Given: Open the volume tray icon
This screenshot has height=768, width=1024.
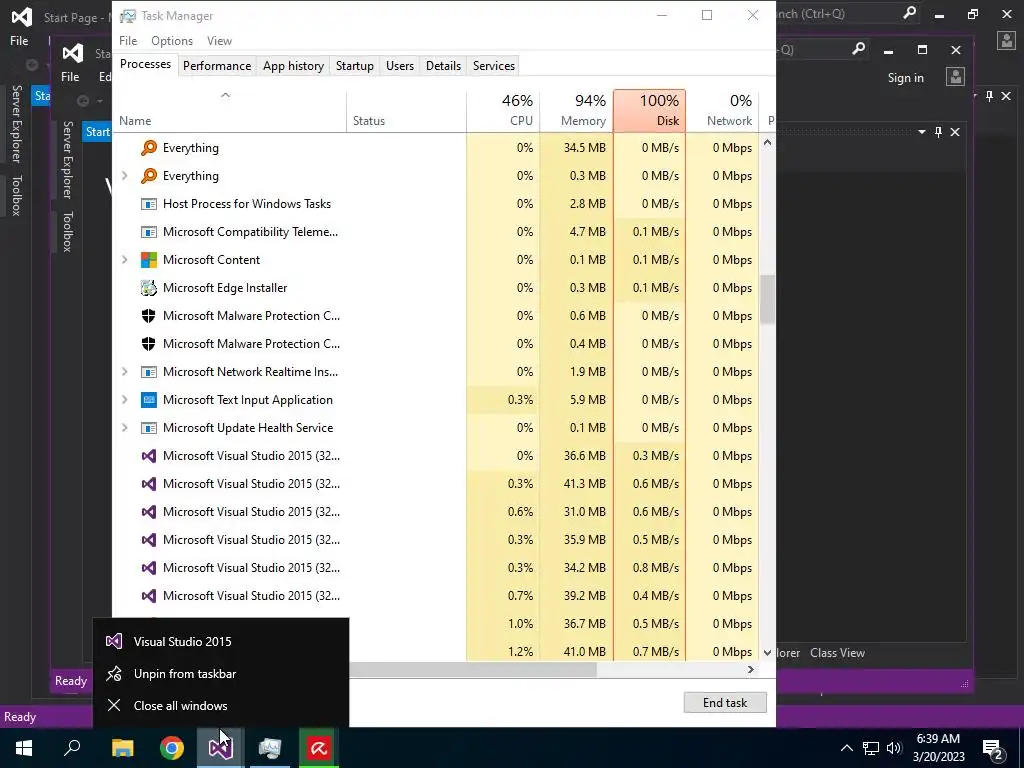Looking at the screenshot, I should click(894, 748).
